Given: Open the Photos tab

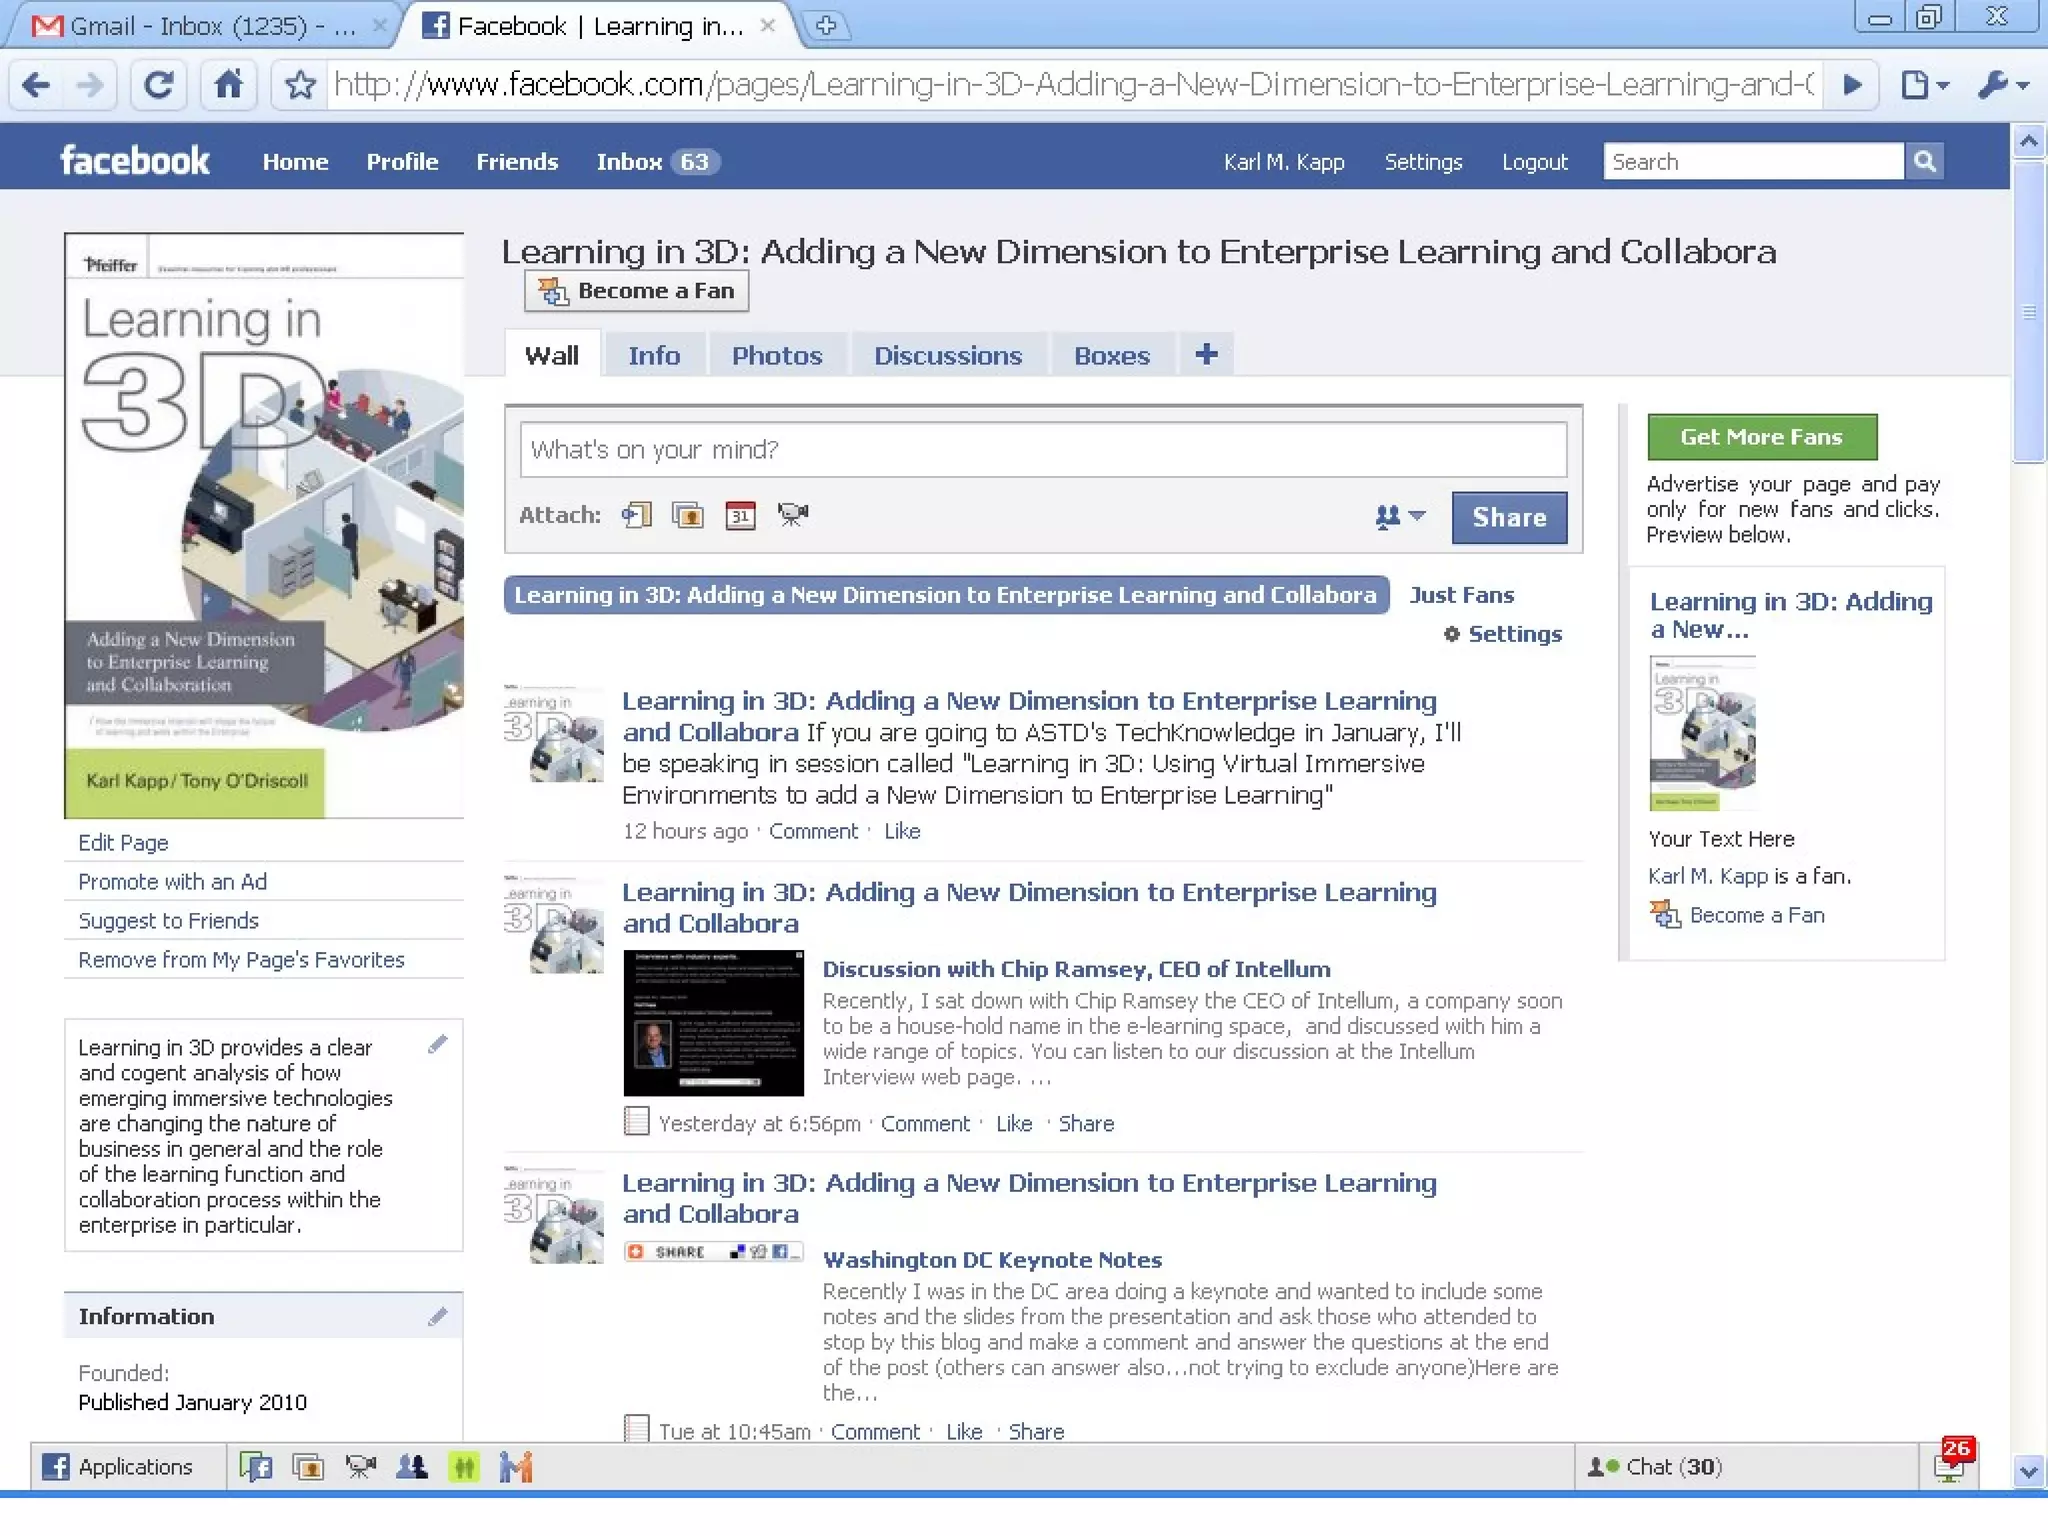Looking at the screenshot, I should (x=776, y=356).
